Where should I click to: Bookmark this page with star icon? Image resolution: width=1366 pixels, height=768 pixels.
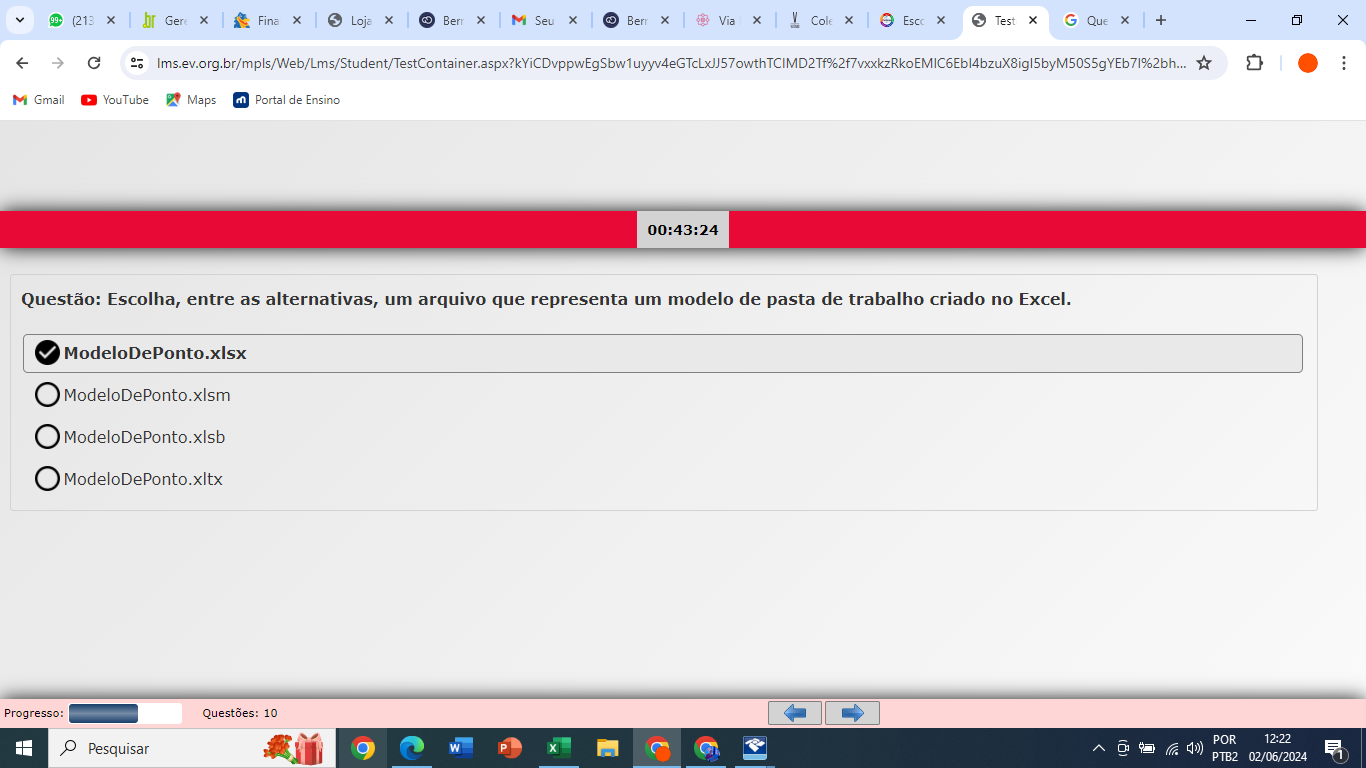tap(1204, 63)
